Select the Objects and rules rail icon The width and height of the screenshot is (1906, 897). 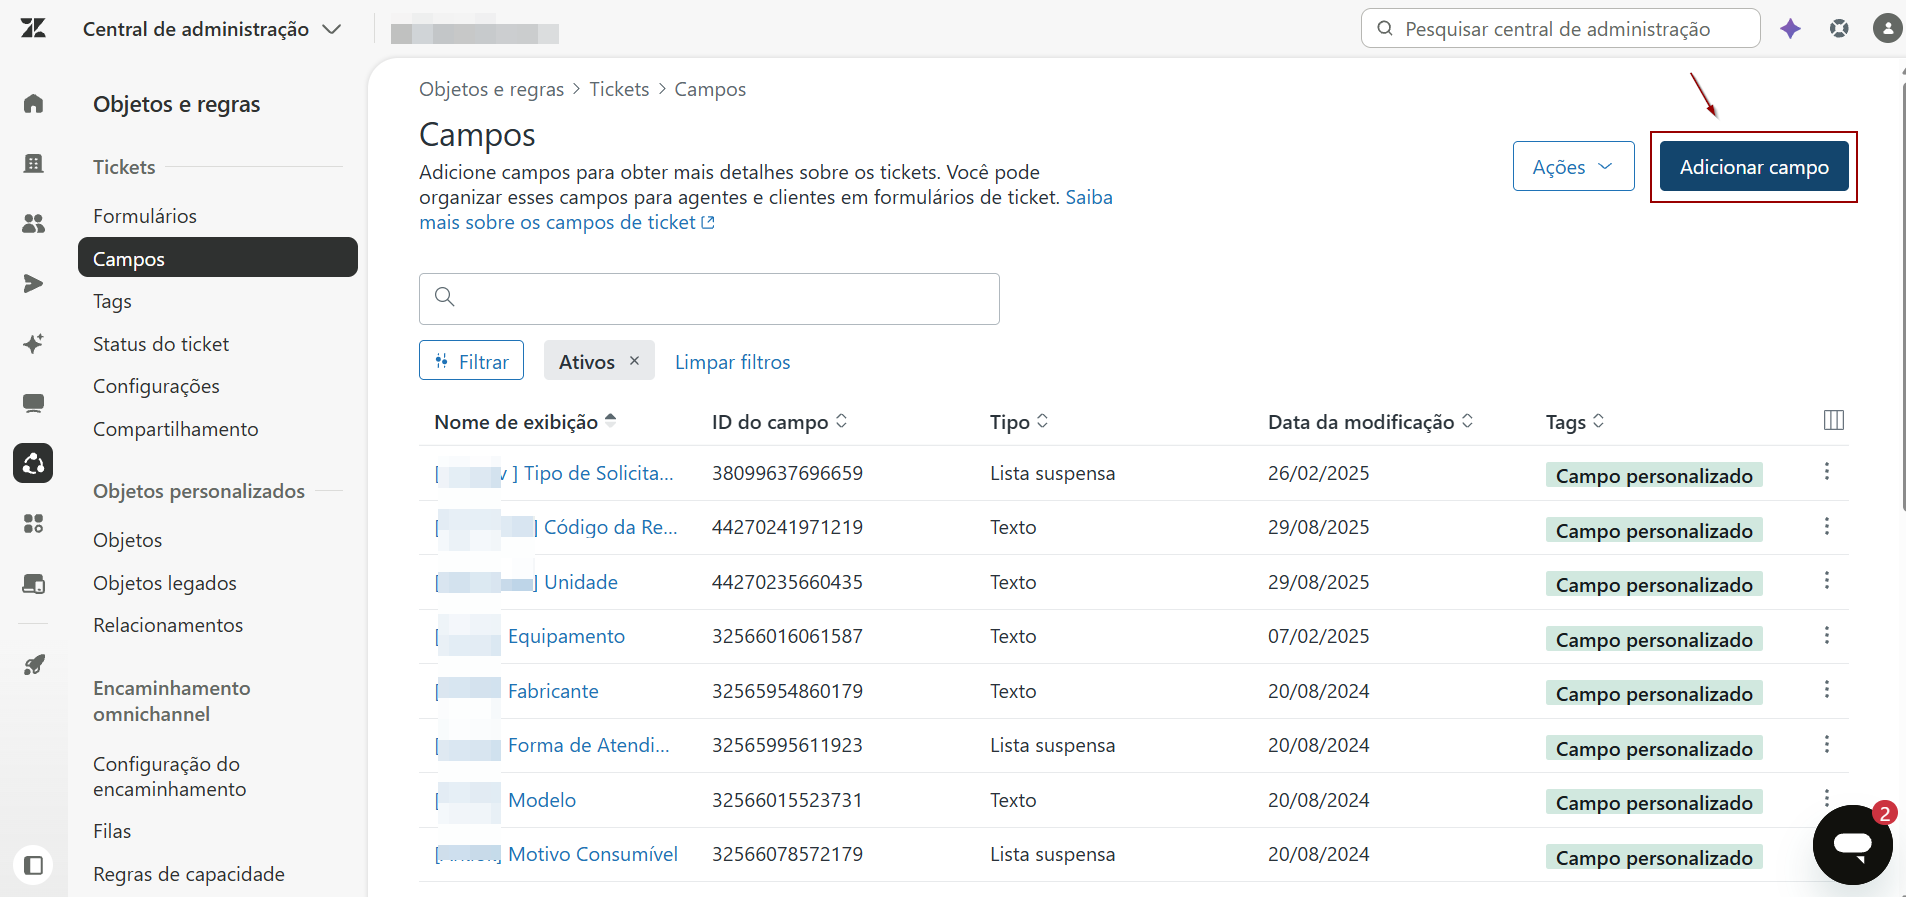click(33, 463)
